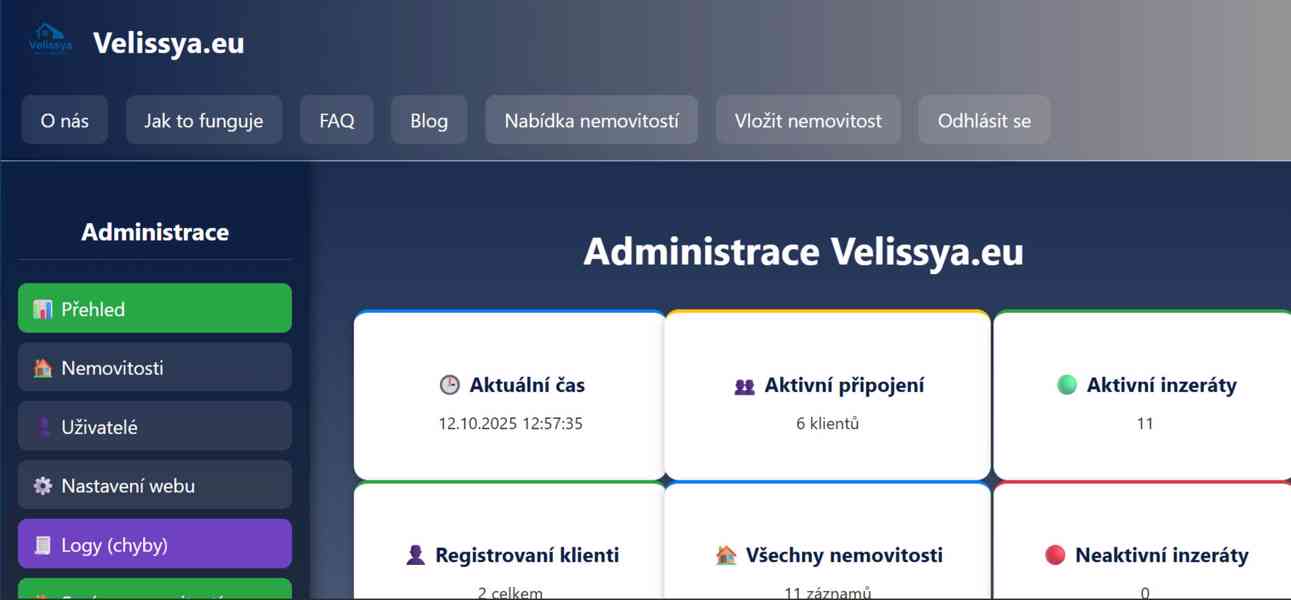The image size is (1291, 600).
Task: Click the green circle in Aktivní inzeráty card
Action: tap(1067, 385)
